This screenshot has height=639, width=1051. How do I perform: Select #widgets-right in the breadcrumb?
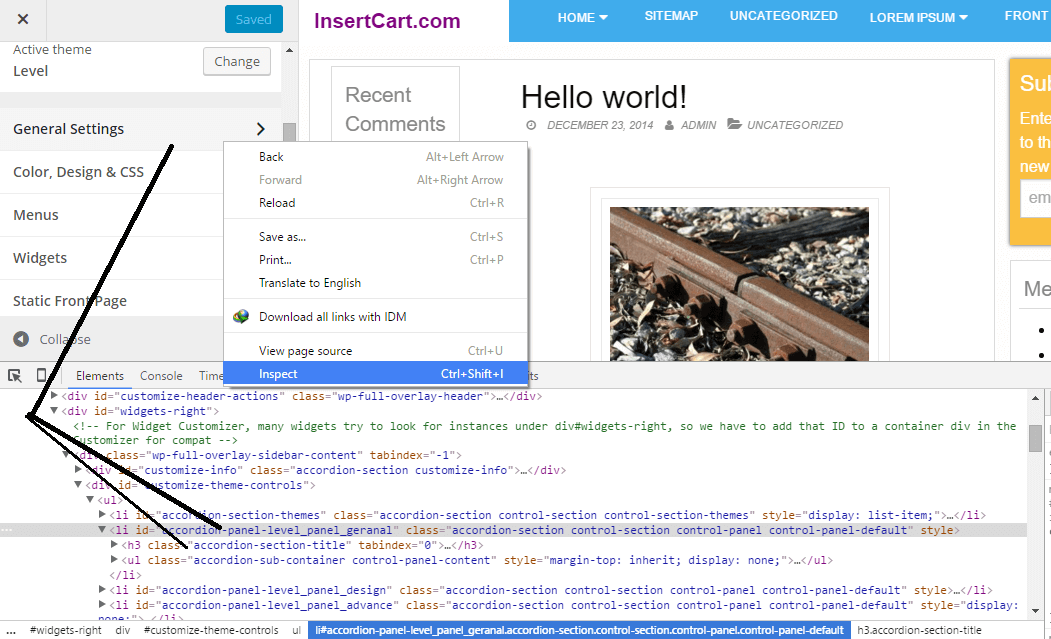(66, 630)
